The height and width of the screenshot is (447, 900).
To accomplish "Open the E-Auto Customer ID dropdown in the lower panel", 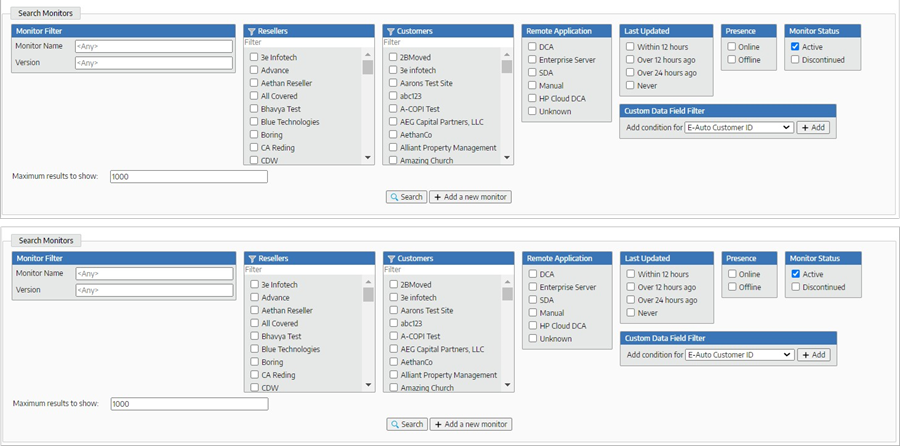I will pyautogui.click(x=739, y=355).
